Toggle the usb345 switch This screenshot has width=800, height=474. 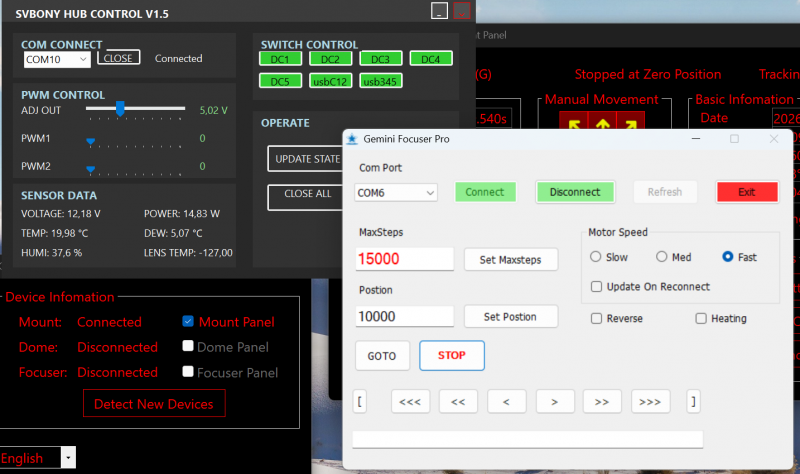pyautogui.click(x=381, y=81)
